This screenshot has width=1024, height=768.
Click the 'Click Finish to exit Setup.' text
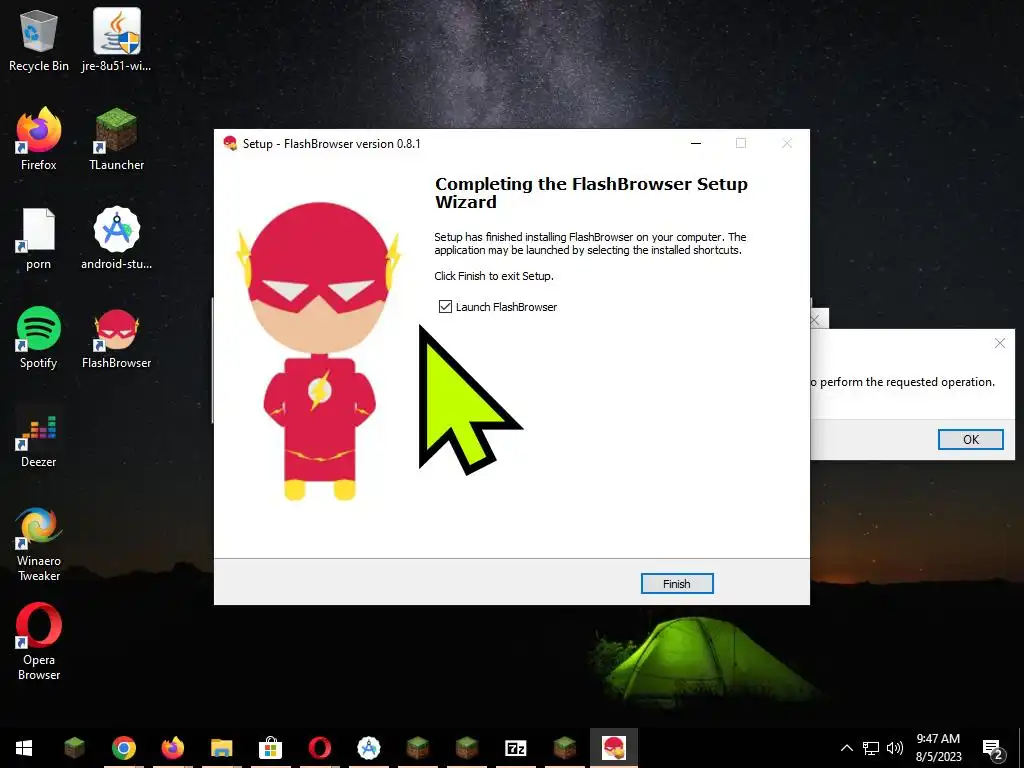pyautogui.click(x=494, y=276)
